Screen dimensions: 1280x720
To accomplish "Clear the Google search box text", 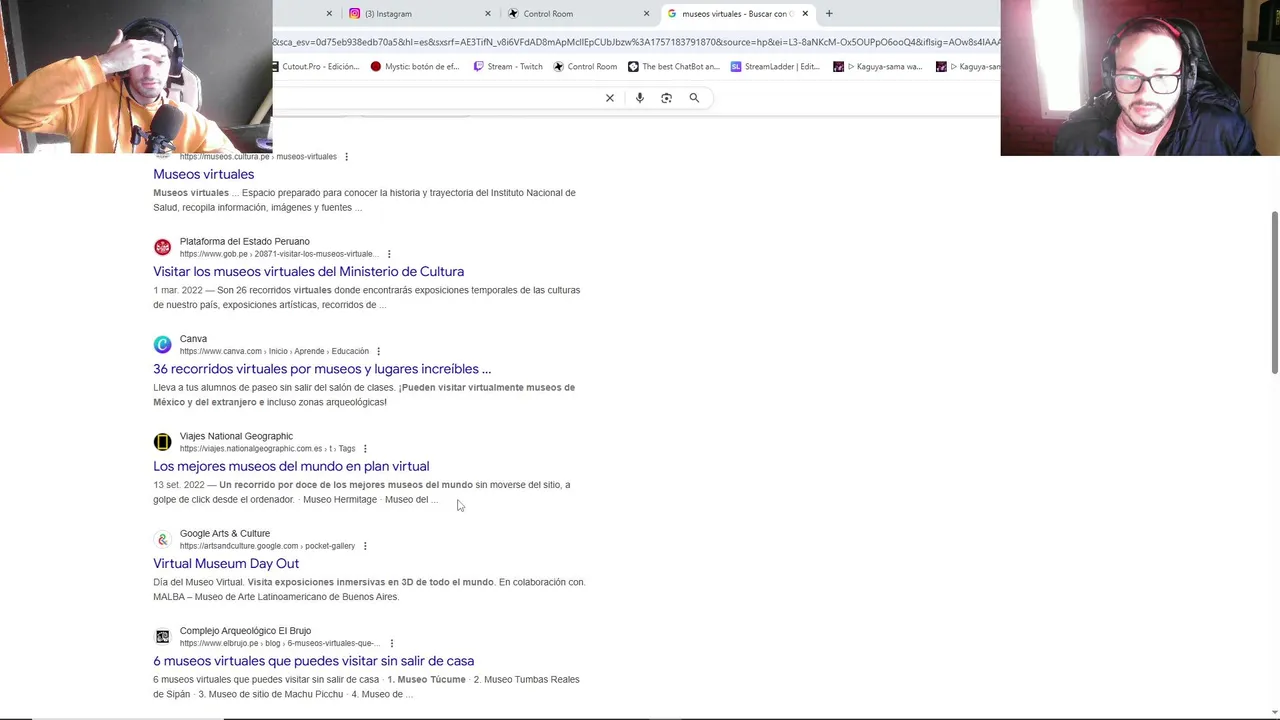I will tap(610, 98).
